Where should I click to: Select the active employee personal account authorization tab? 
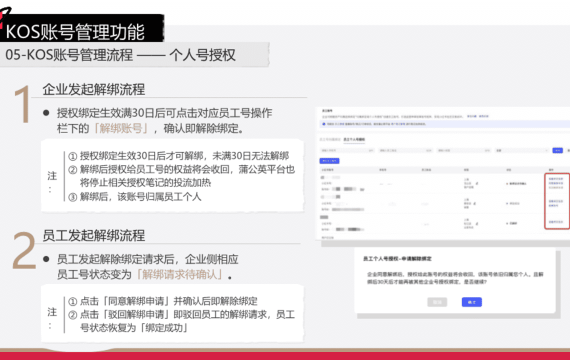[x=354, y=139]
